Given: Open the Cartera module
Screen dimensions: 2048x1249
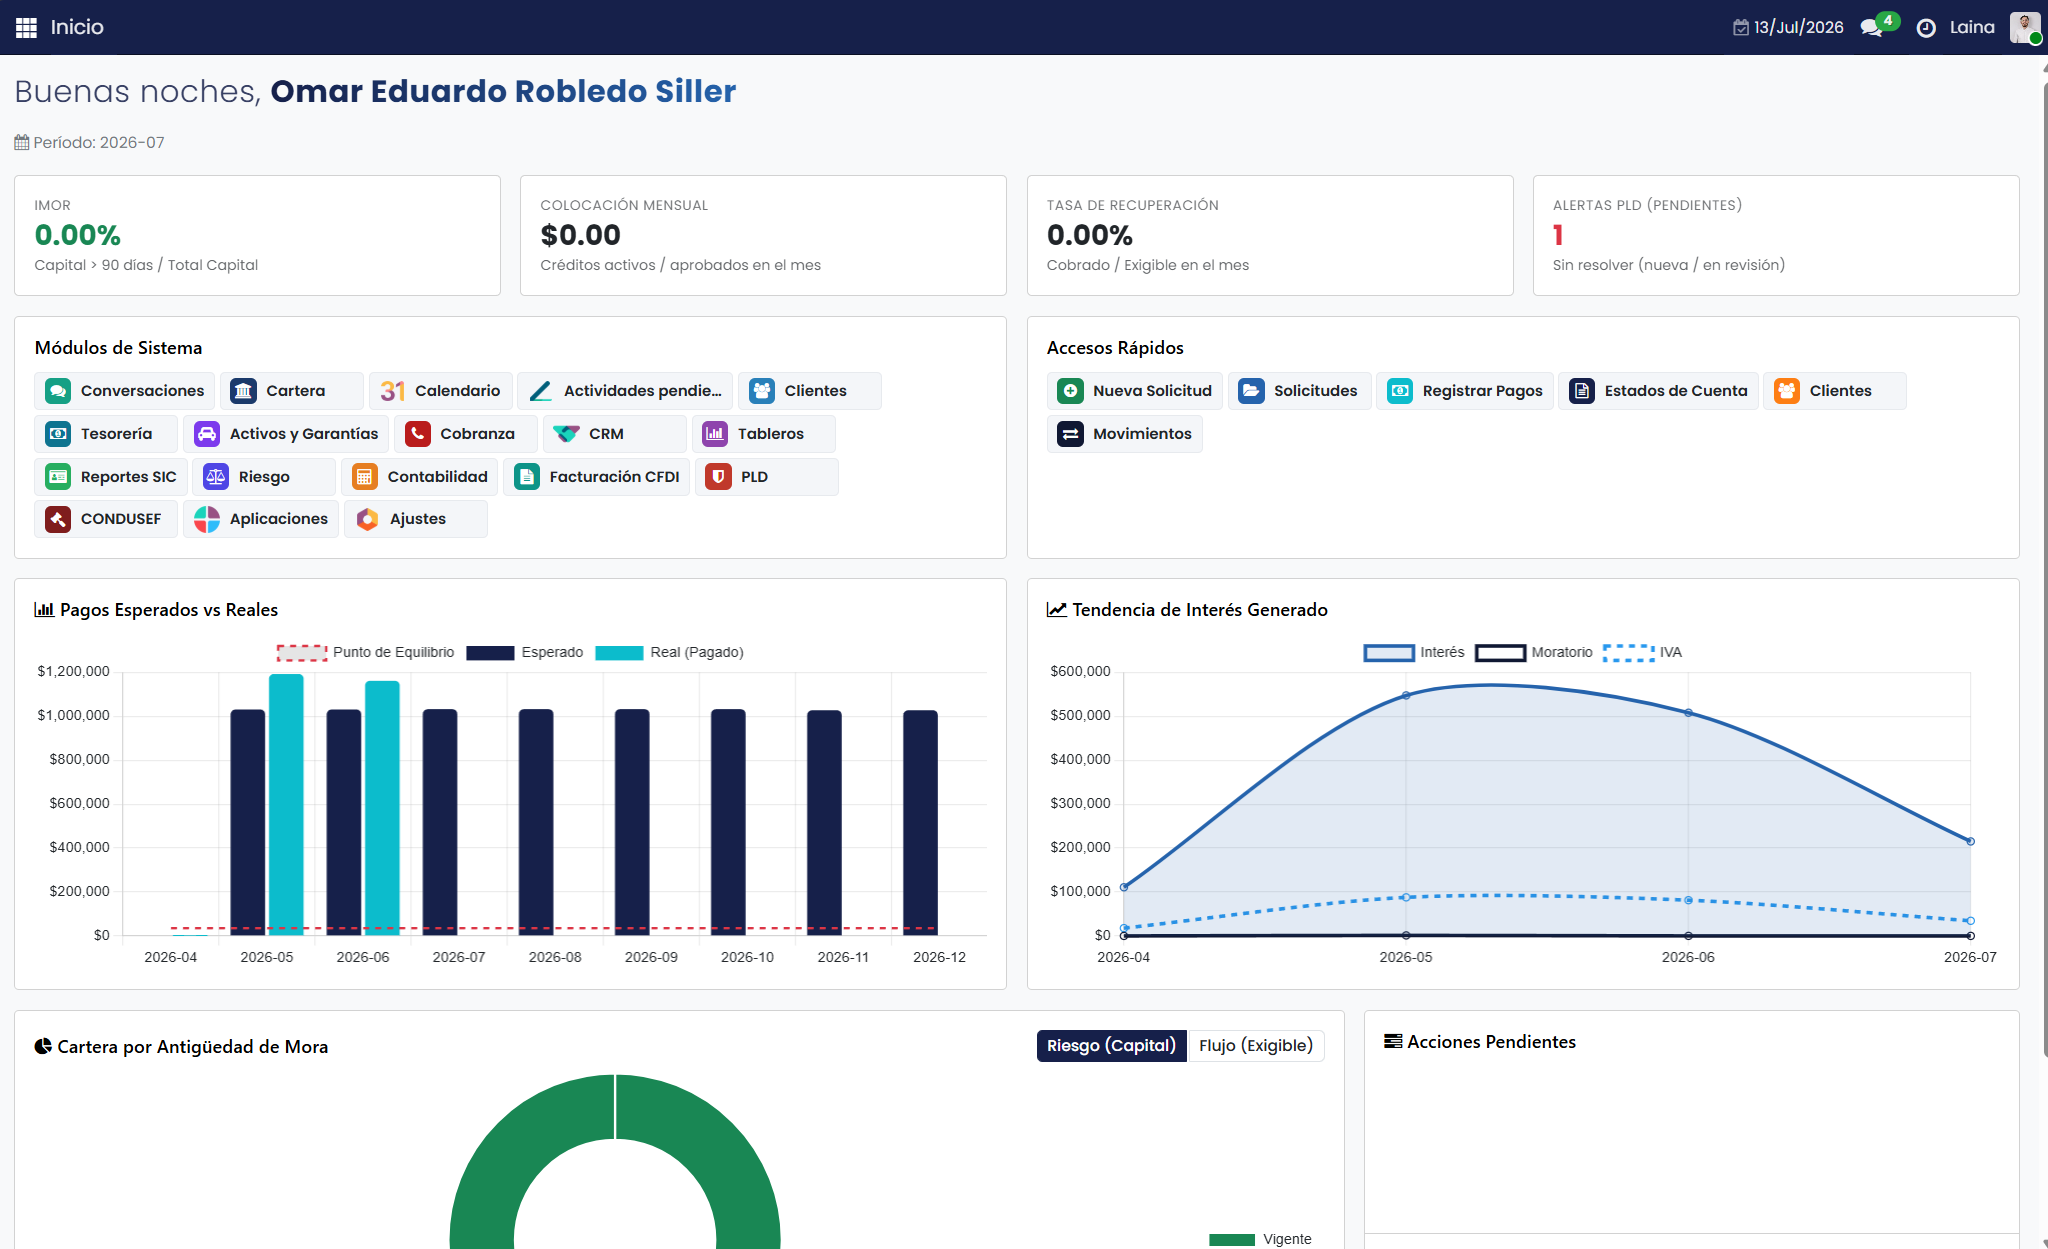Looking at the screenshot, I should point(291,391).
